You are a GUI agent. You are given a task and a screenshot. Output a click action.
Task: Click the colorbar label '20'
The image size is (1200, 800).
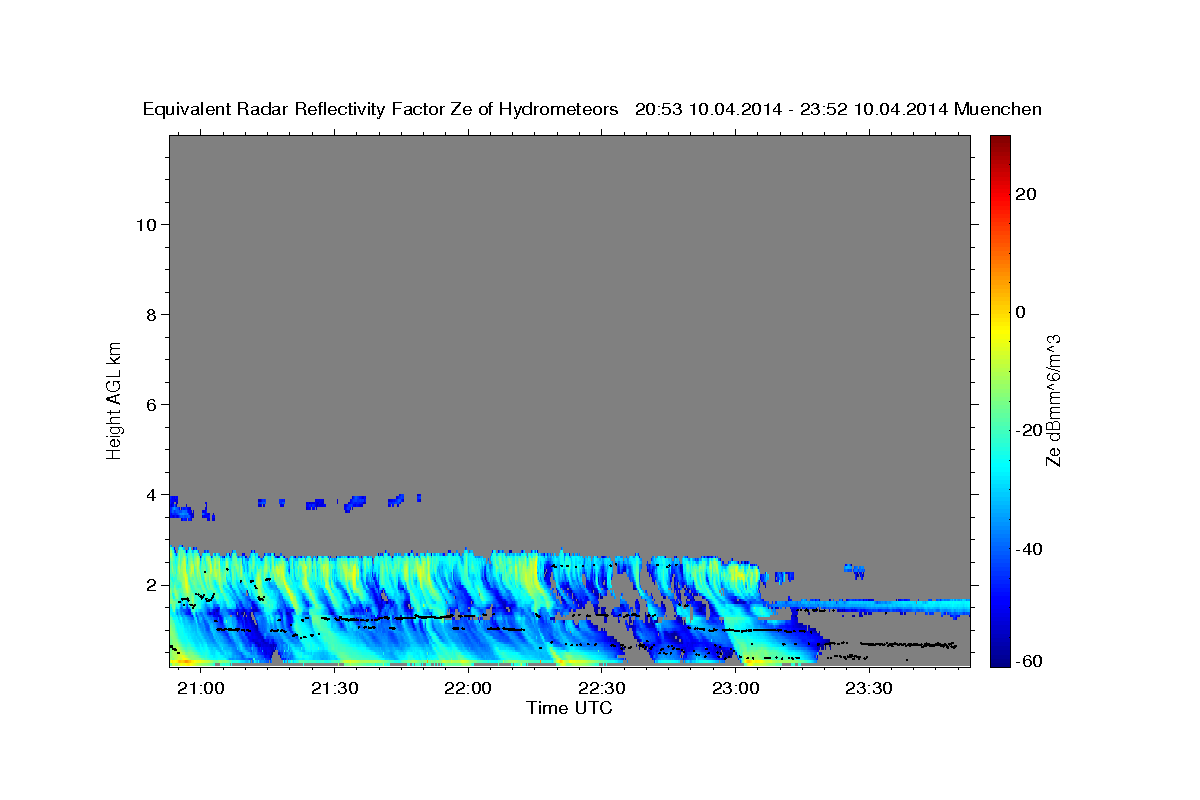[x=1025, y=194]
